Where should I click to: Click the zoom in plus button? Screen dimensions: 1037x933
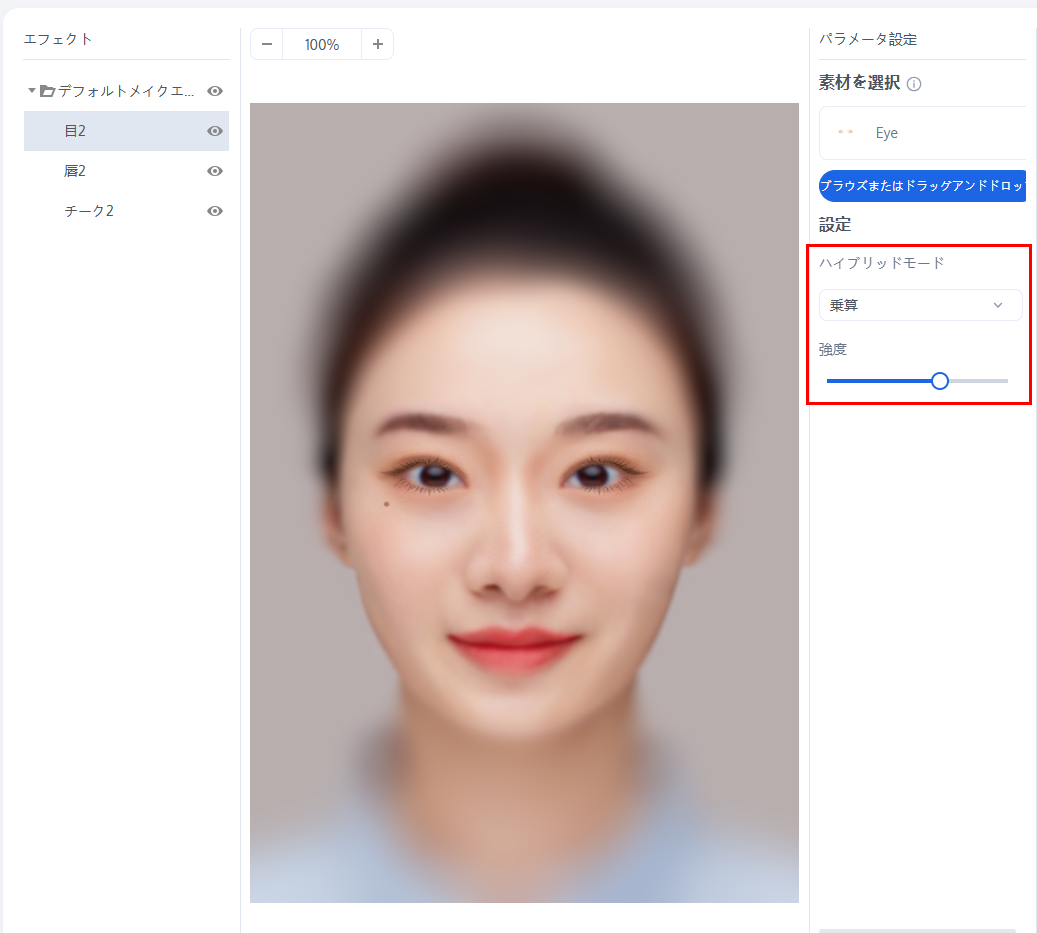[378, 44]
